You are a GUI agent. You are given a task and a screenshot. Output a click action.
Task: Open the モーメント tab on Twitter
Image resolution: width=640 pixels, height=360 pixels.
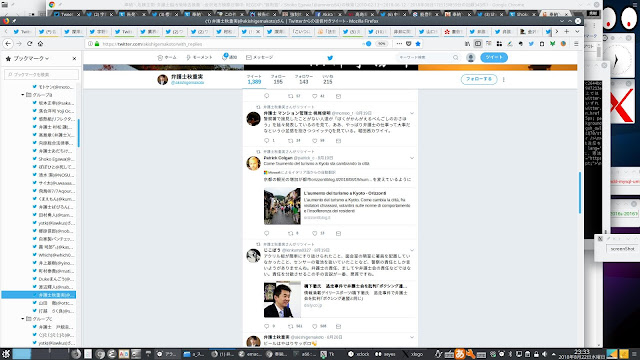pos(199,58)
